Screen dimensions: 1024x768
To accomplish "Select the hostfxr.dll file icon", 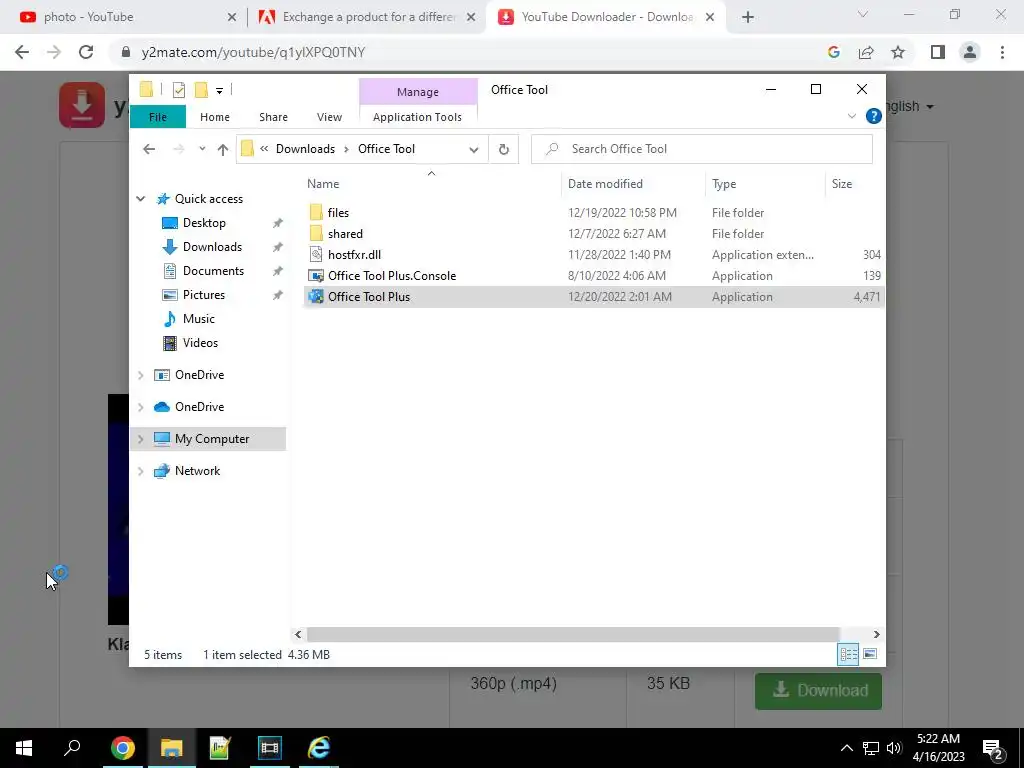I will point(316,255).
